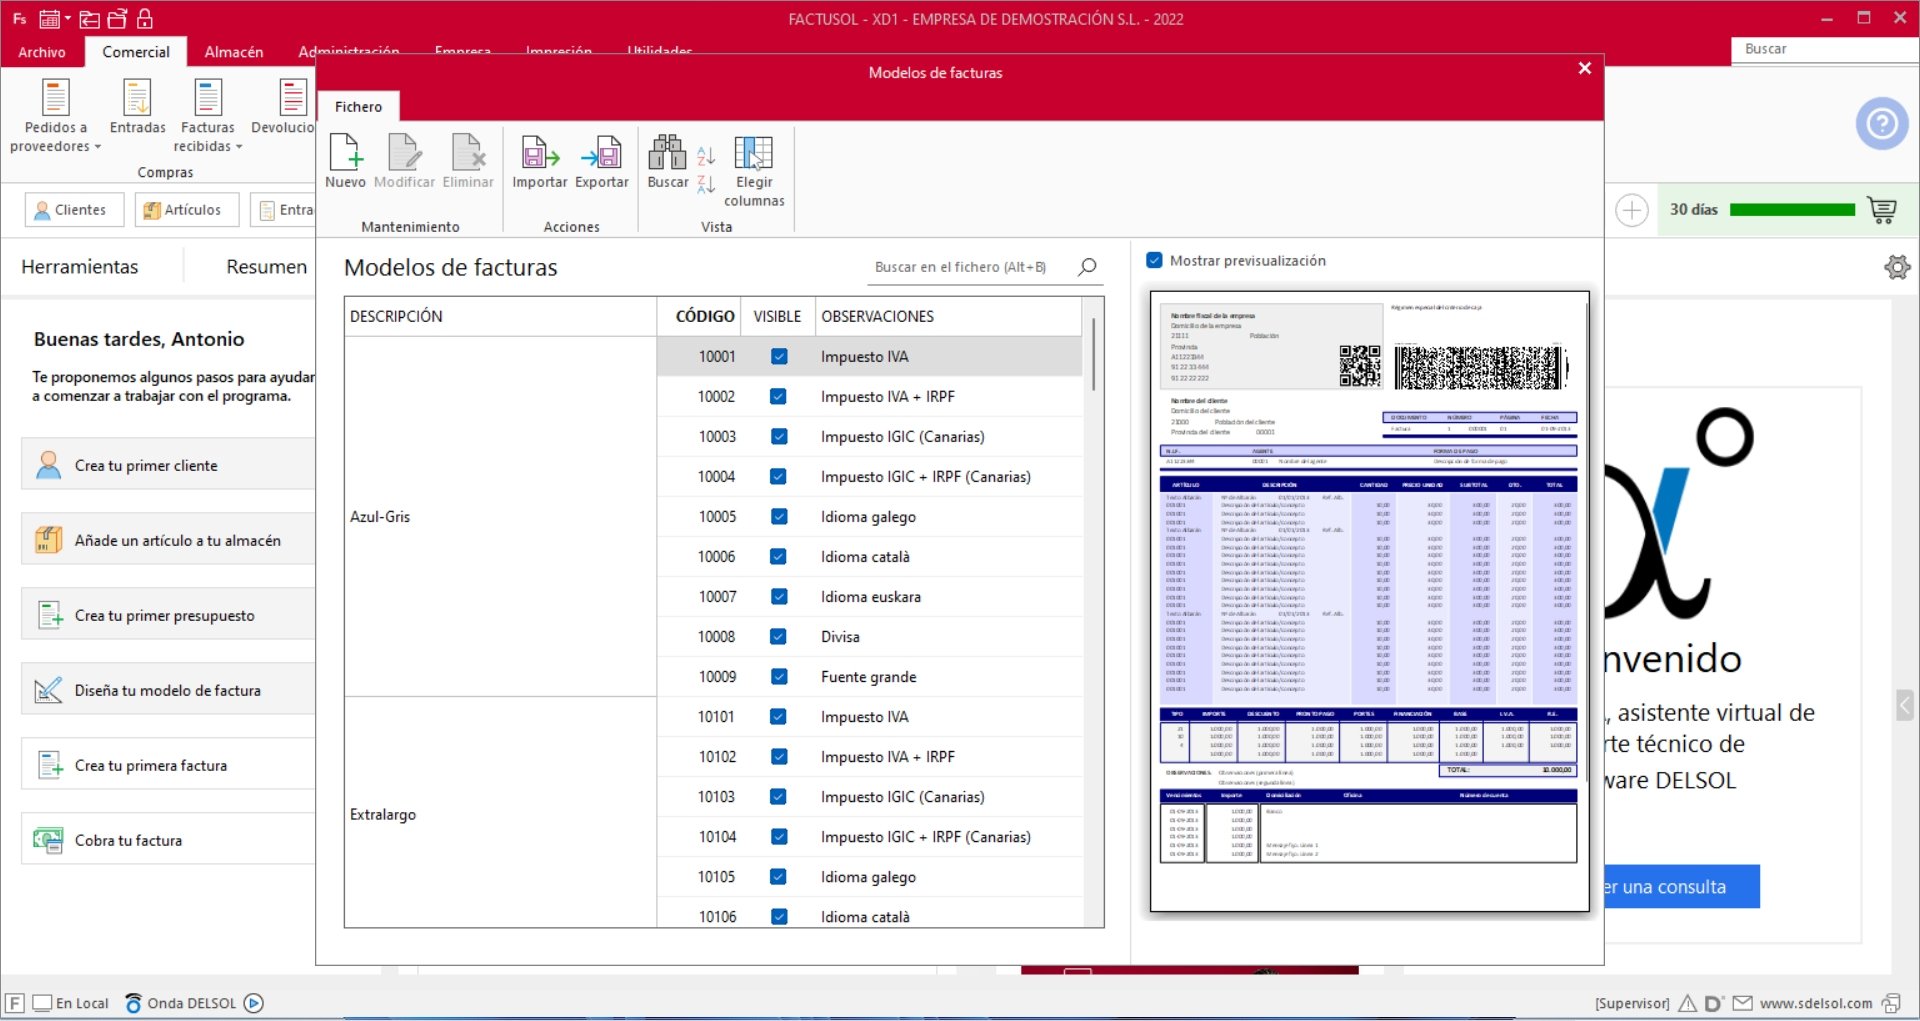Click the Buscar field in main window
Viewport: 1920px width, 1021px height.
click(1825, 49)
